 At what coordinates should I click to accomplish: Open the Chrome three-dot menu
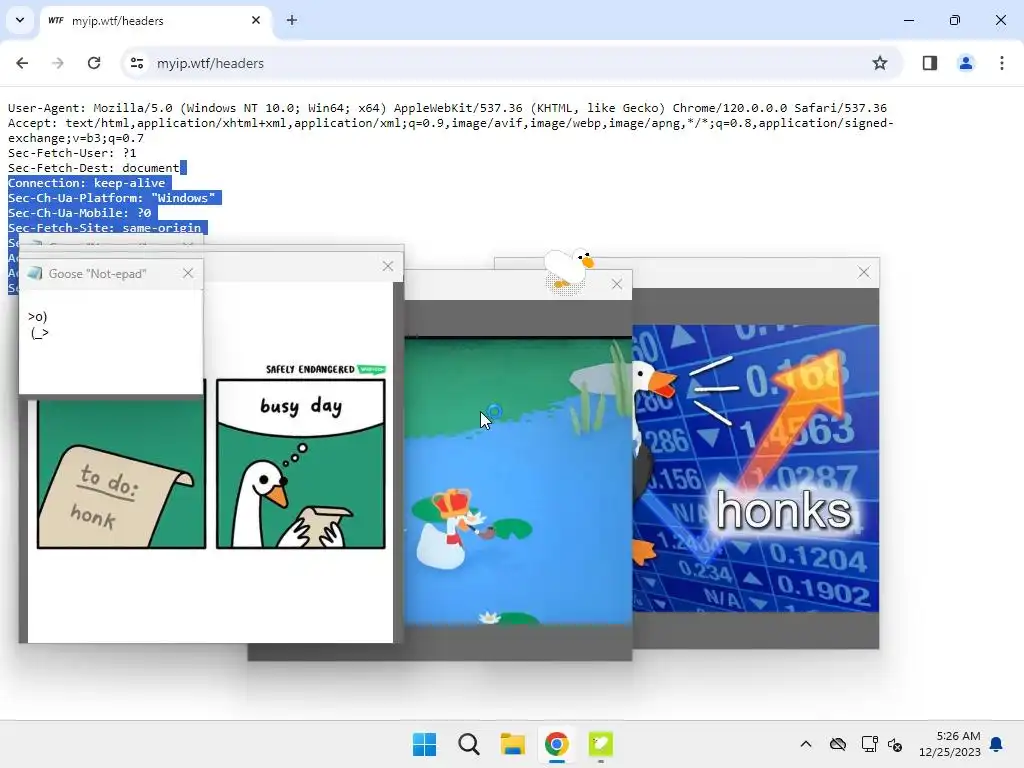pyautogui.click(x=1002, y=63)
